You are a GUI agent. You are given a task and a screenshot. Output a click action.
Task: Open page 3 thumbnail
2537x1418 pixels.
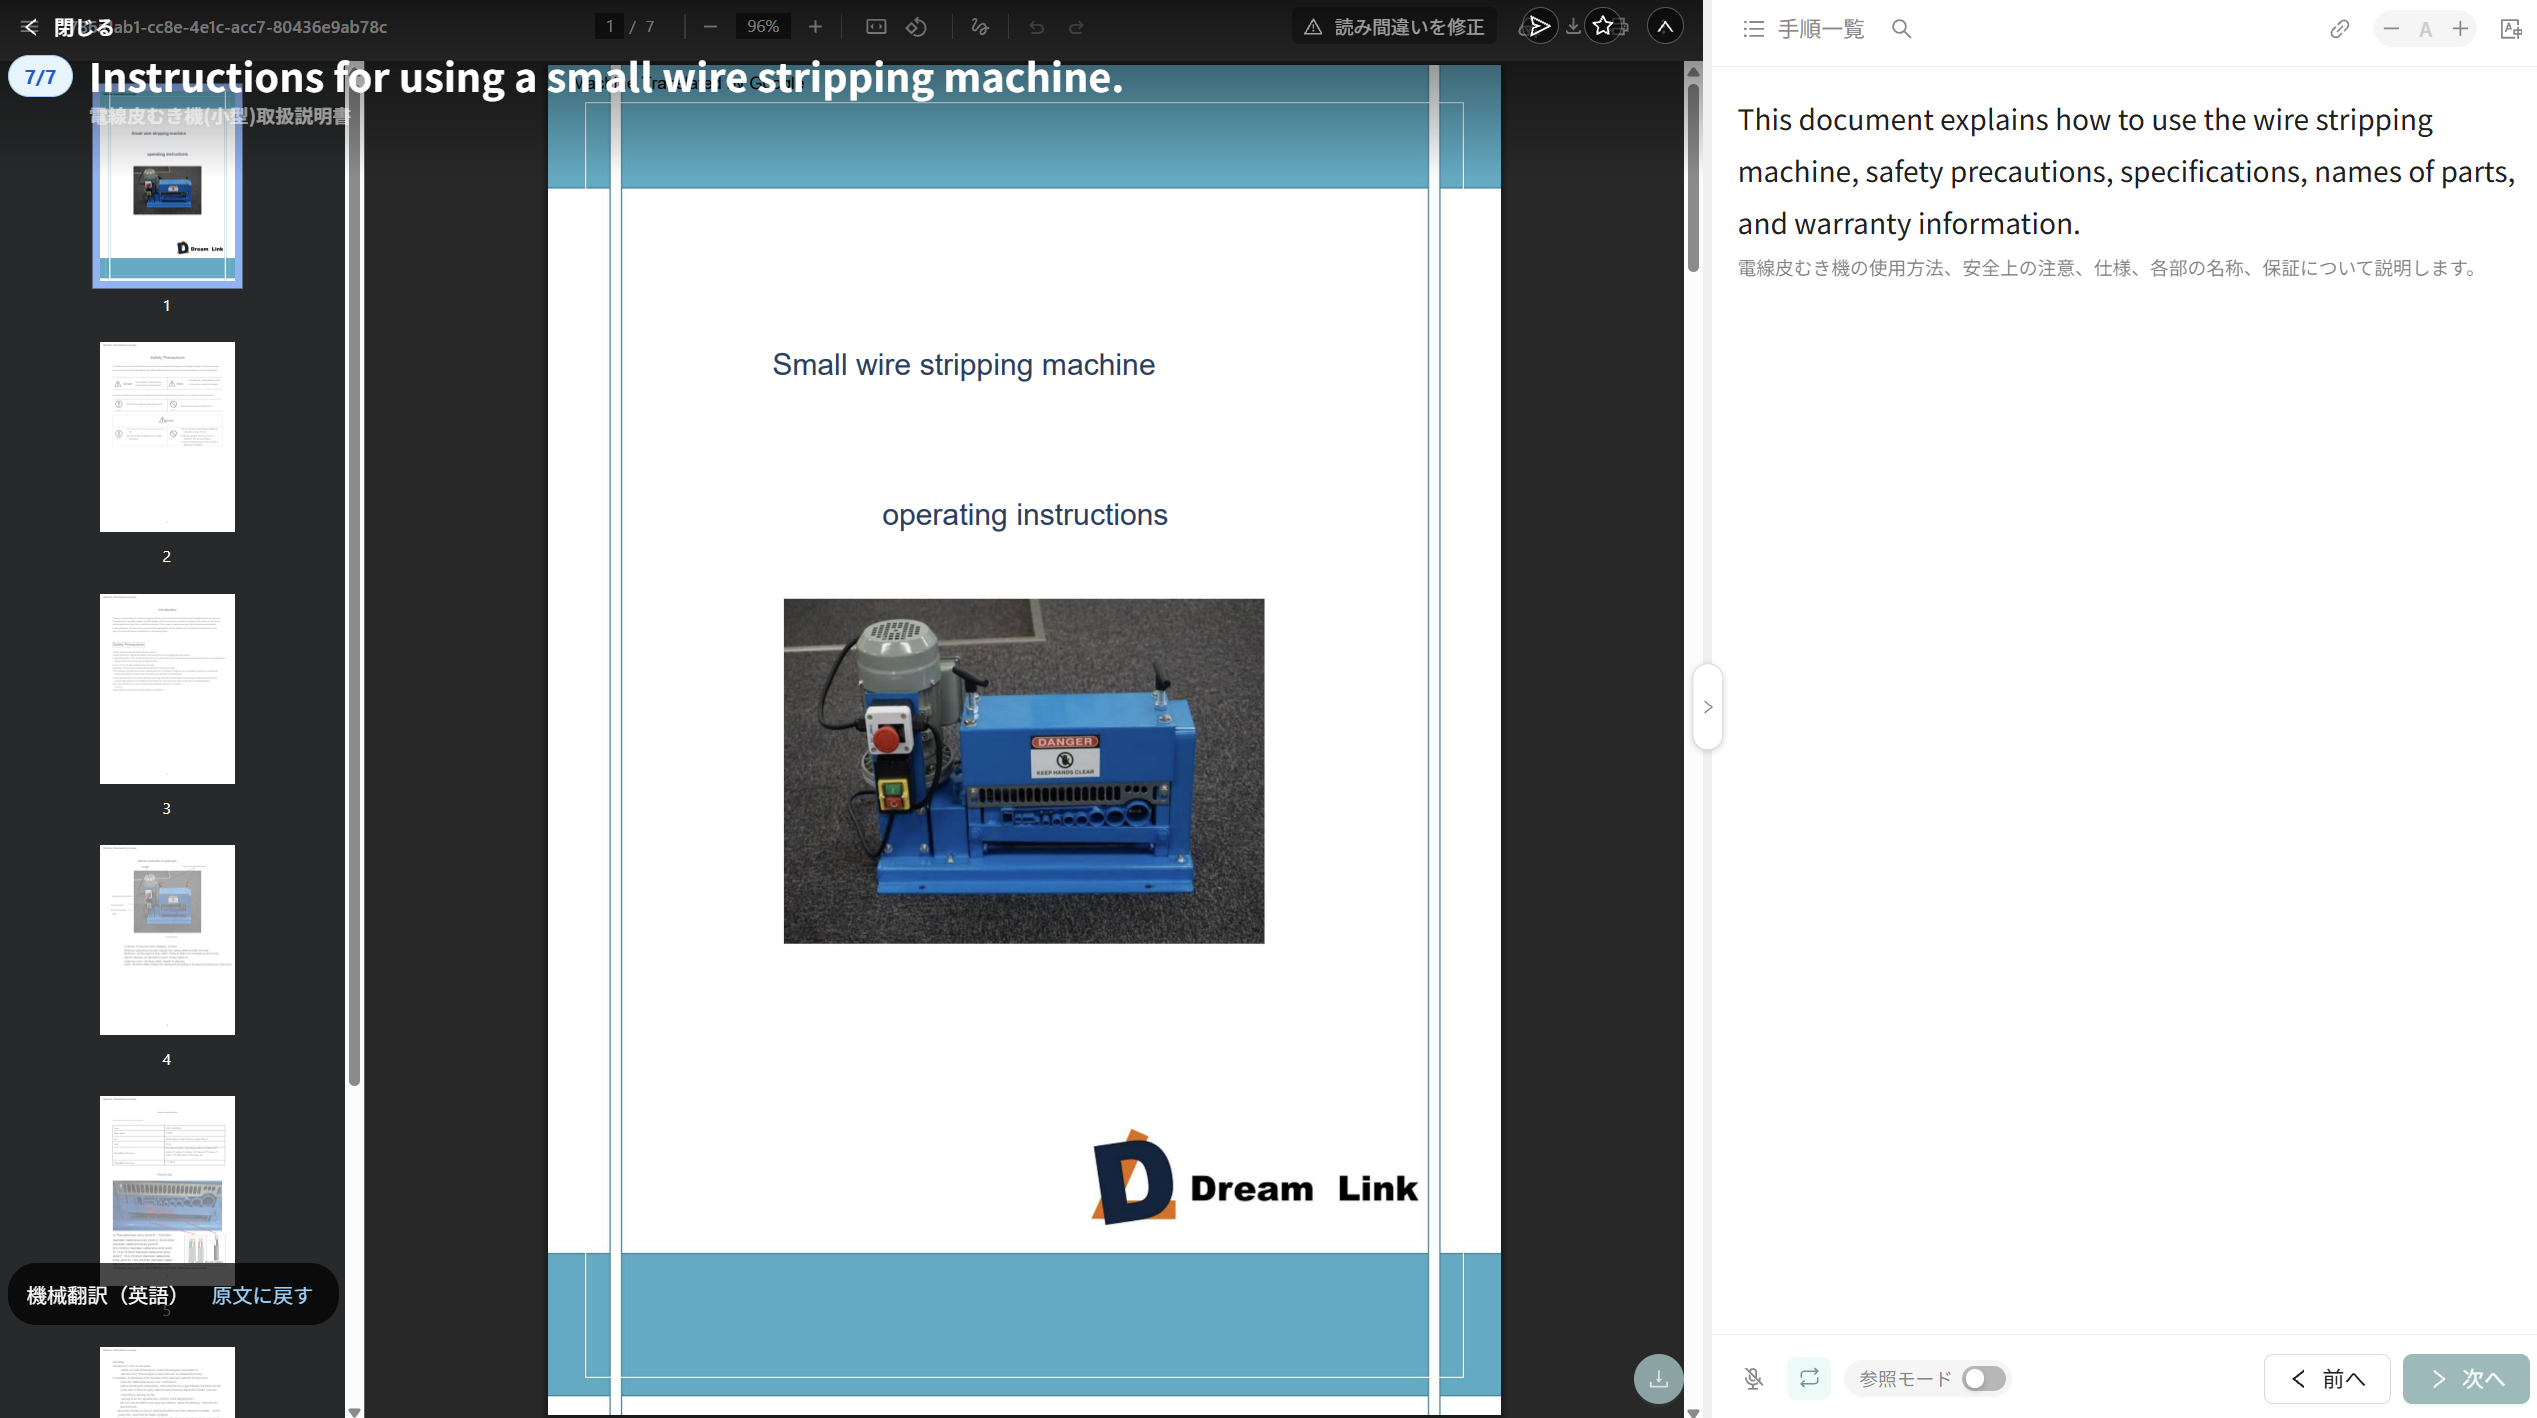point(167,689)
